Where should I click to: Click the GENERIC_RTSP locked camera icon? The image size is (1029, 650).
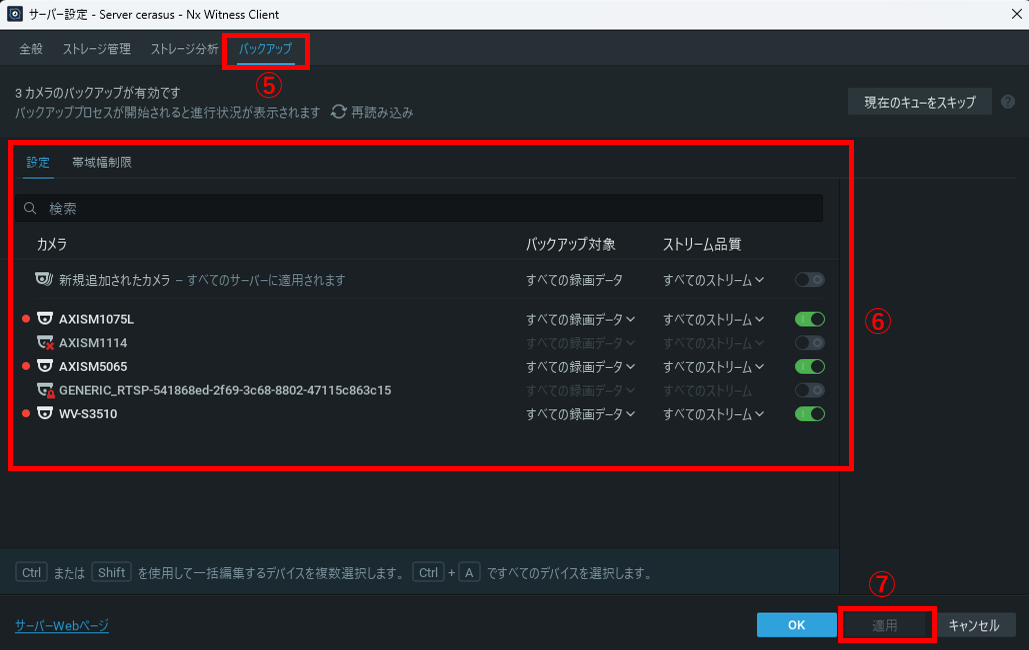click(45, 390)
